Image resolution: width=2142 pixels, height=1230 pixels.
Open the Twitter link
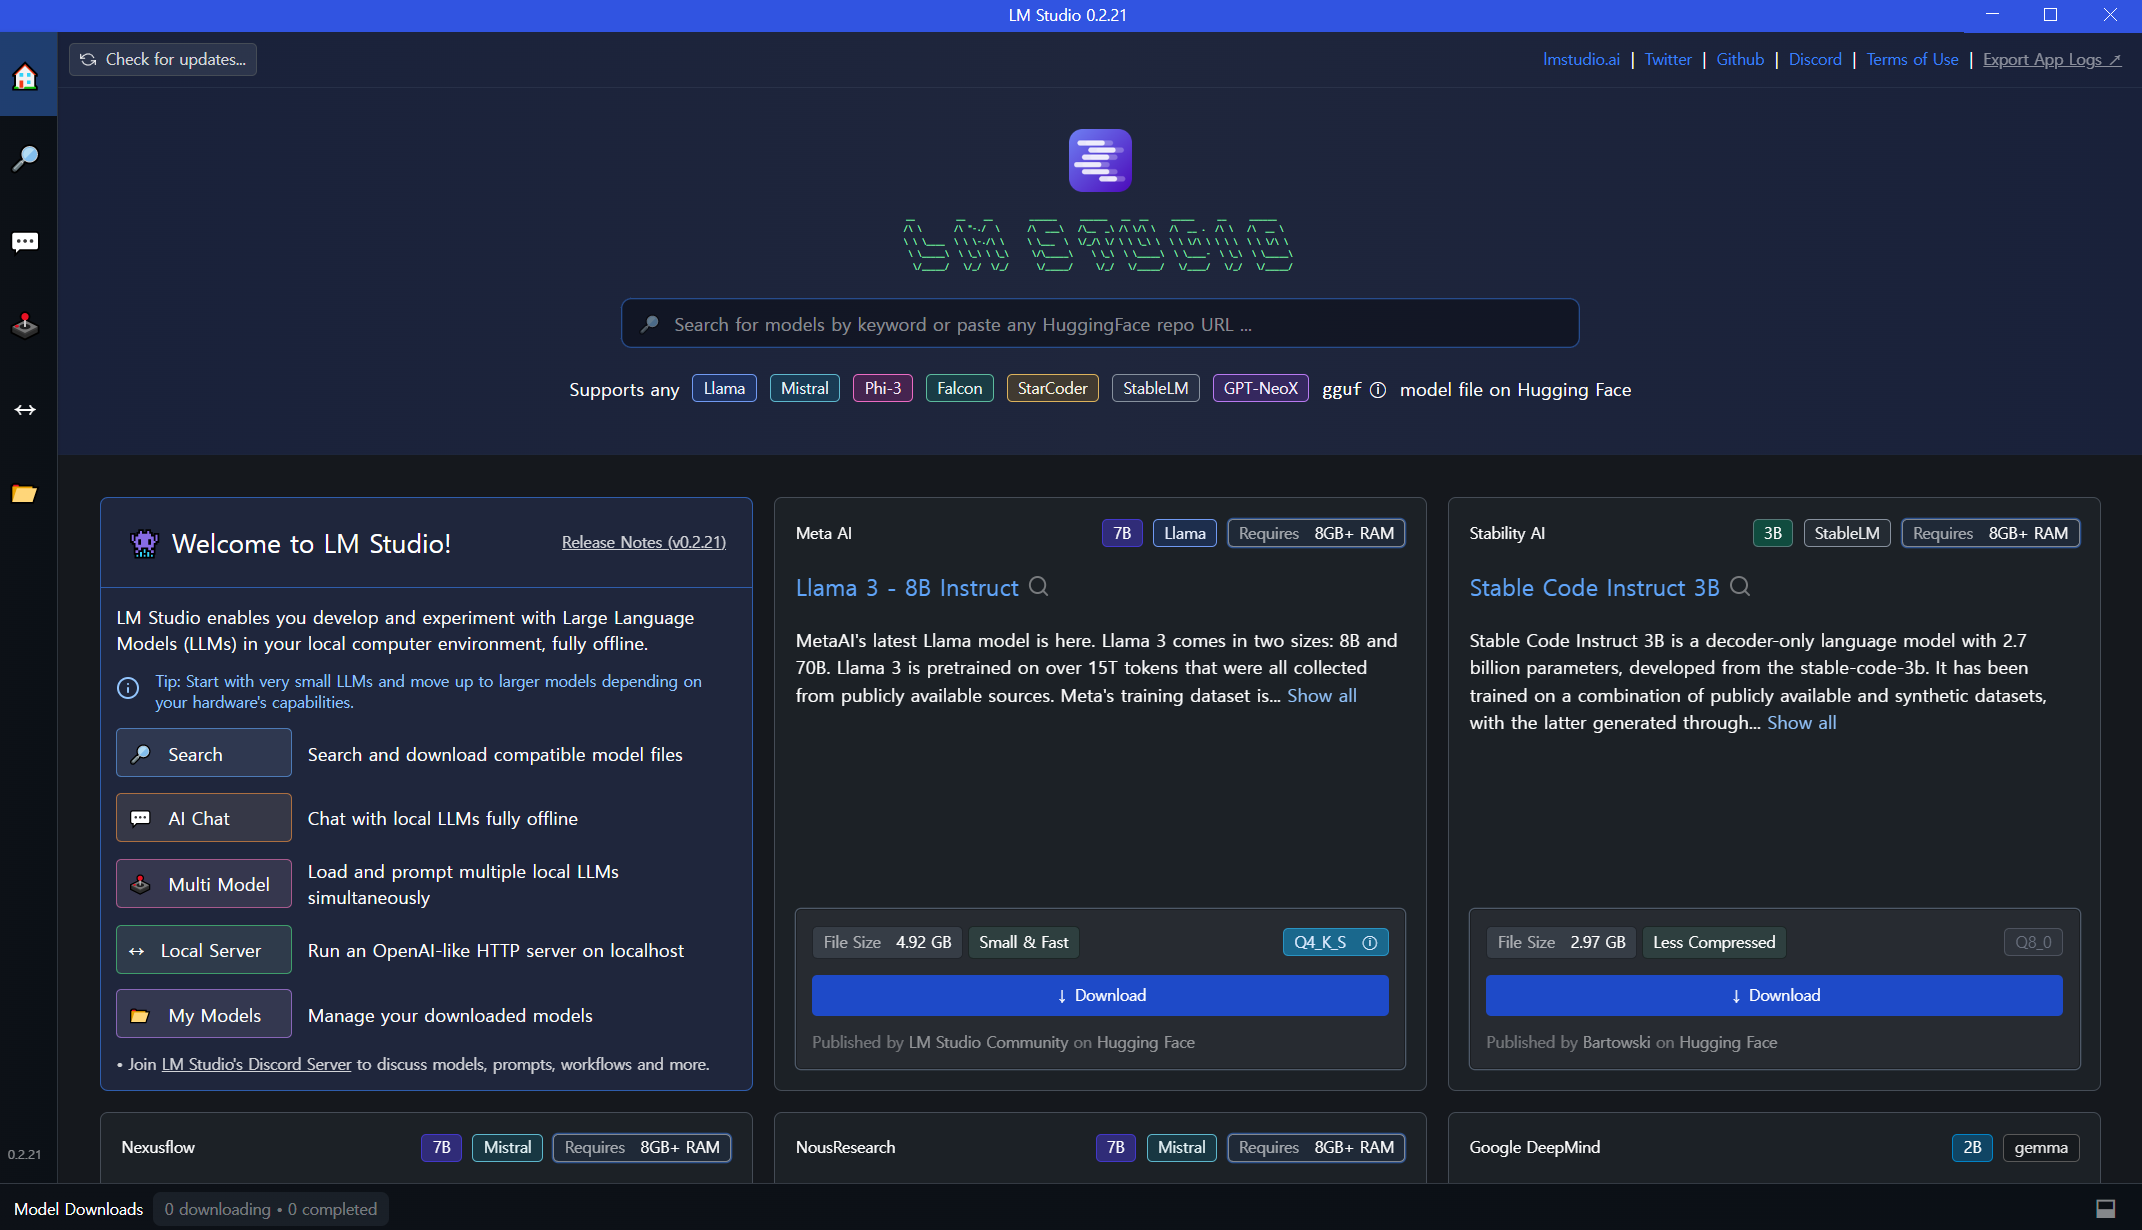1668,60
